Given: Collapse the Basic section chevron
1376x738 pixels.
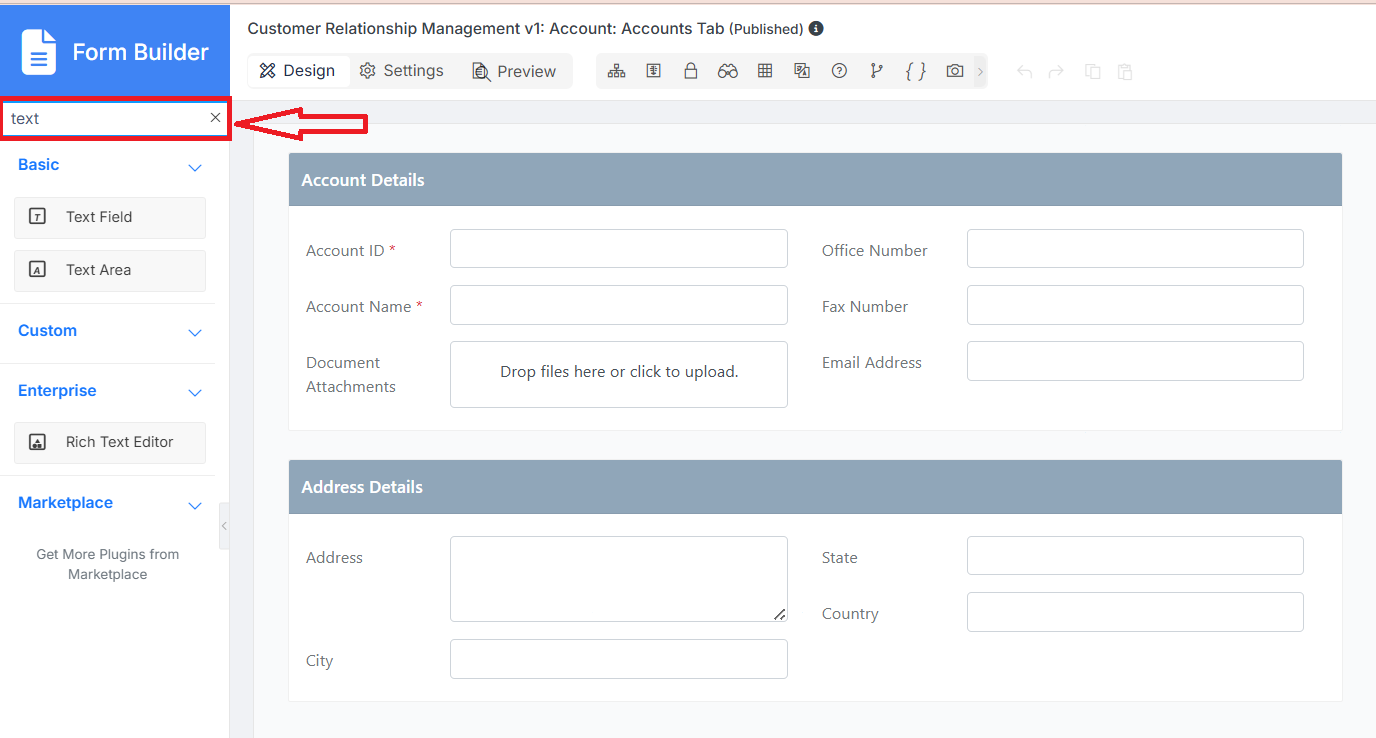Looking at the screenshot, I should click(195, 167).
